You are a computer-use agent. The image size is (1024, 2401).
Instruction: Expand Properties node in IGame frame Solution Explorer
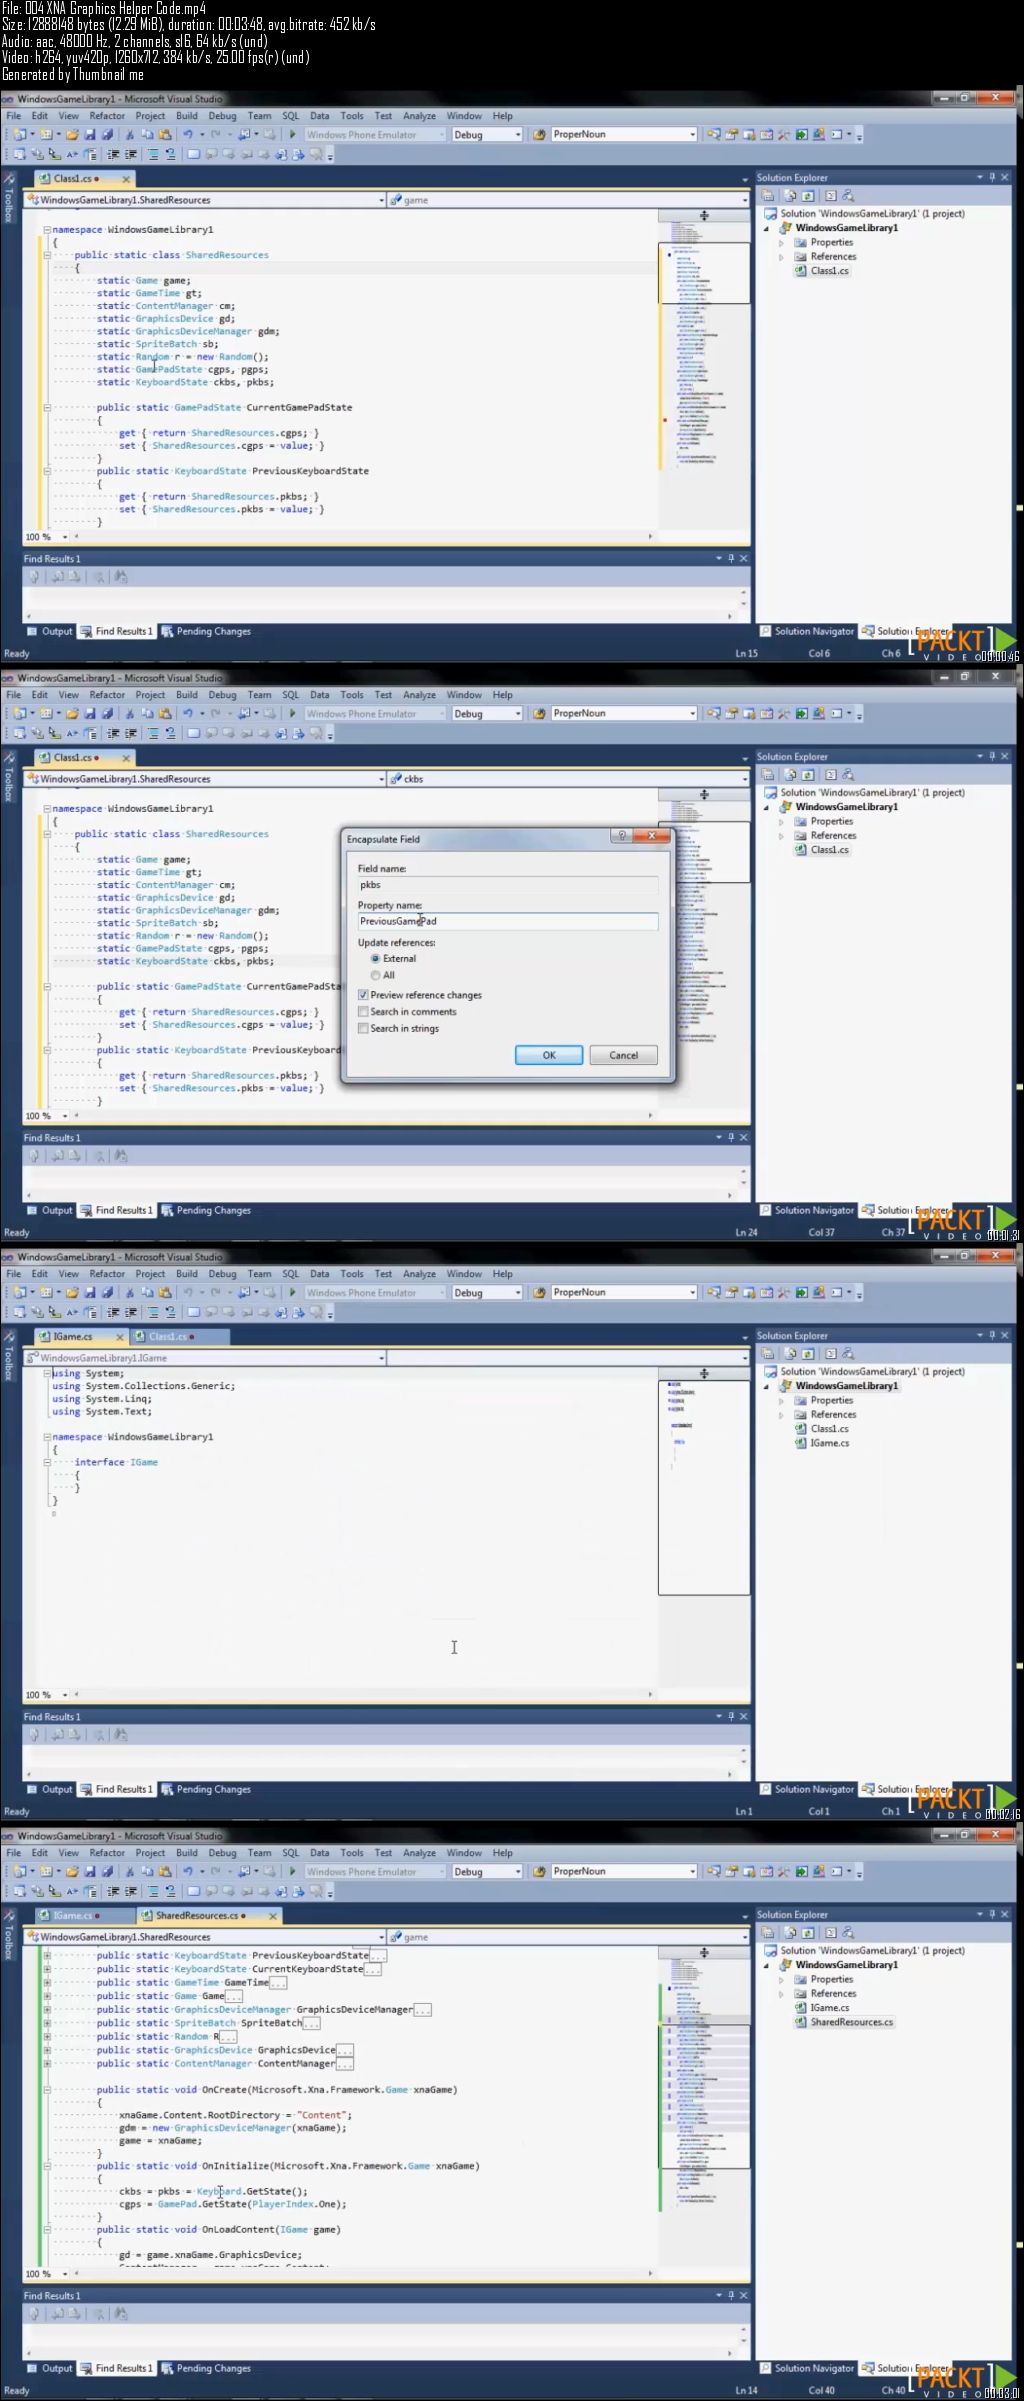pyautogui.click(x=782, y=1400)
